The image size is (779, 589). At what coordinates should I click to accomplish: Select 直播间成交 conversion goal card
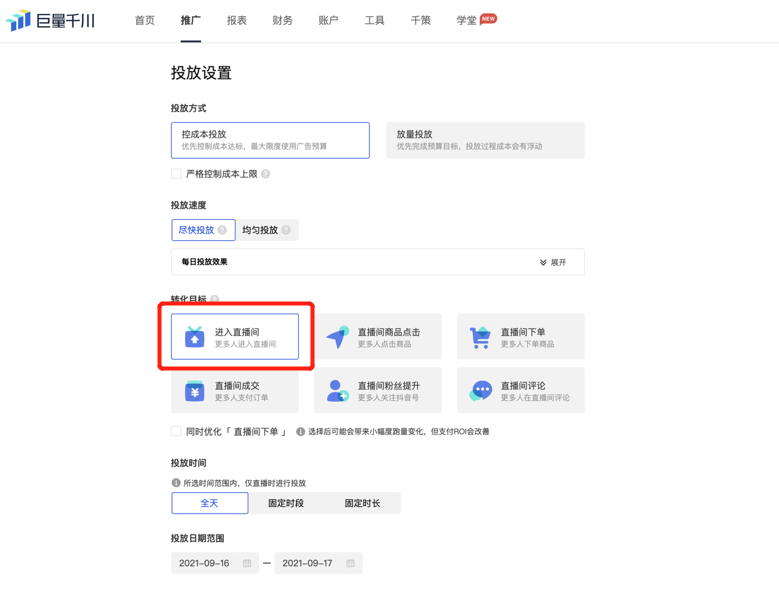tap(235, 390)
